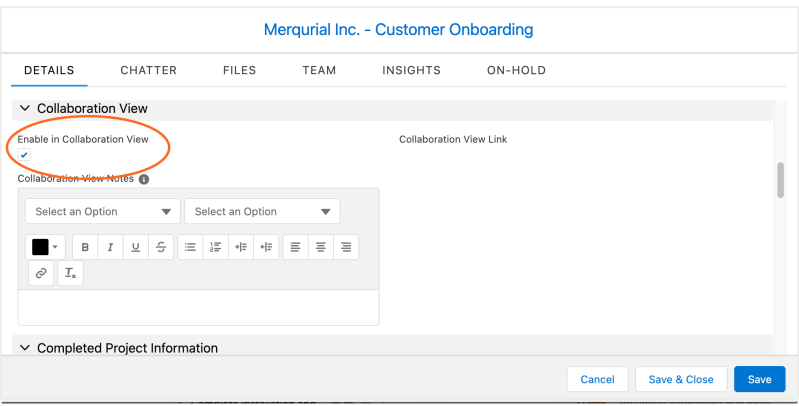Align text left
Viewport: 799px width, 406px height.
(x=296, y=247)
